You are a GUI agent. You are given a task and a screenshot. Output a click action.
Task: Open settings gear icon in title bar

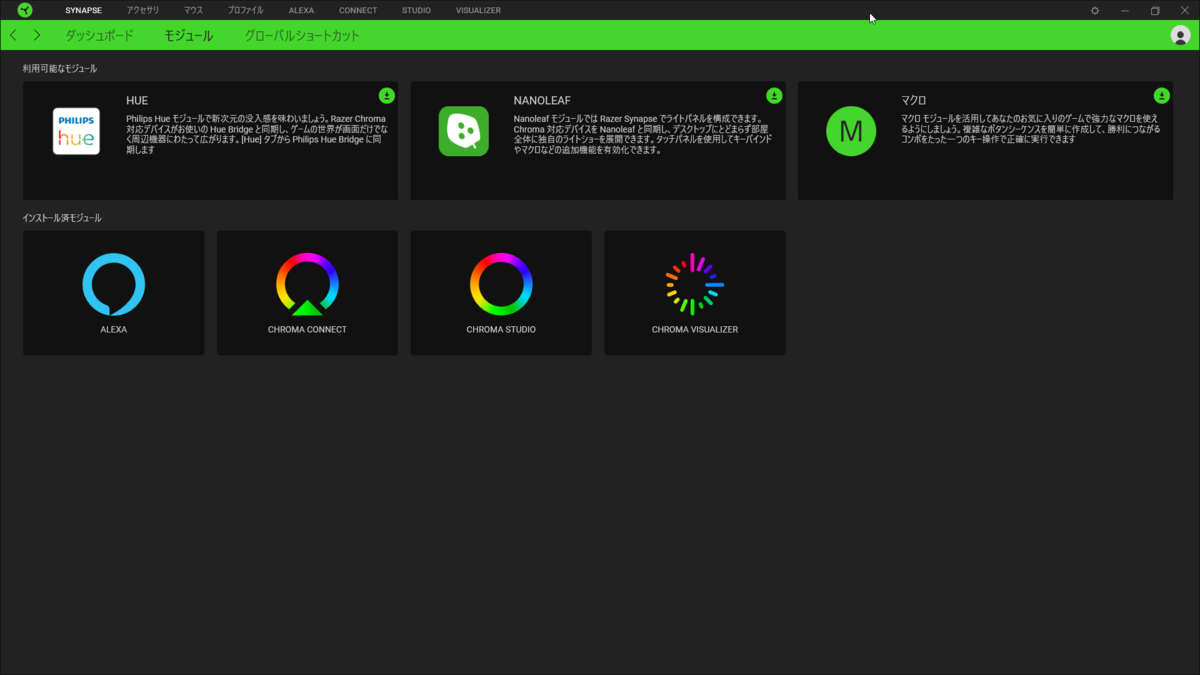(1095, 10)
